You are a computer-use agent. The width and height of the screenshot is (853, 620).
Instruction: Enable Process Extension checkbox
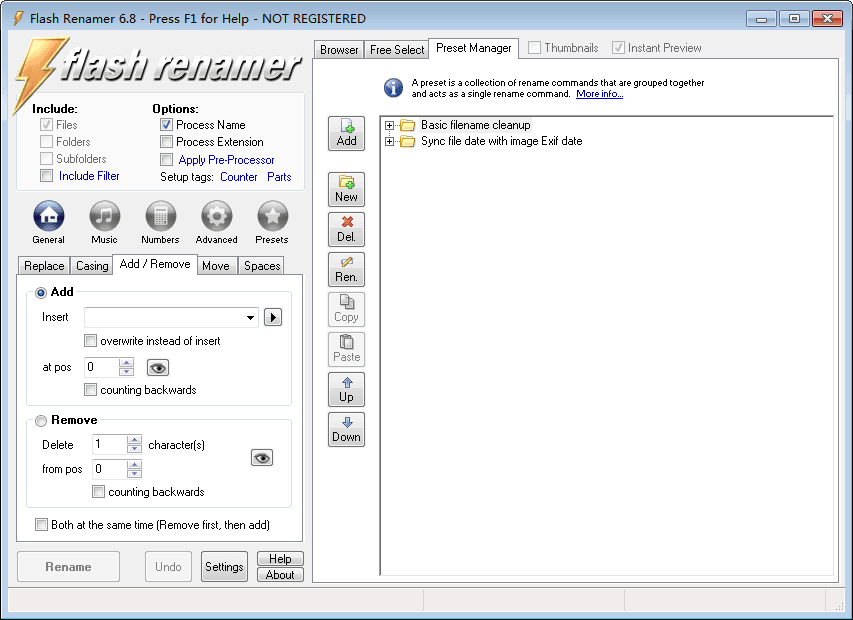(167, 142)
